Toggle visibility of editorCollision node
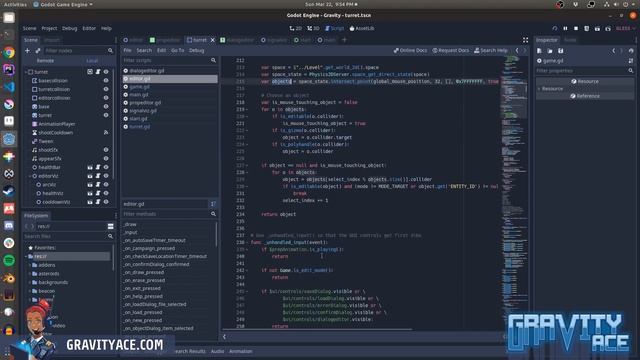The height and width of the screenshot is (360, 640). tap(106, 98)
